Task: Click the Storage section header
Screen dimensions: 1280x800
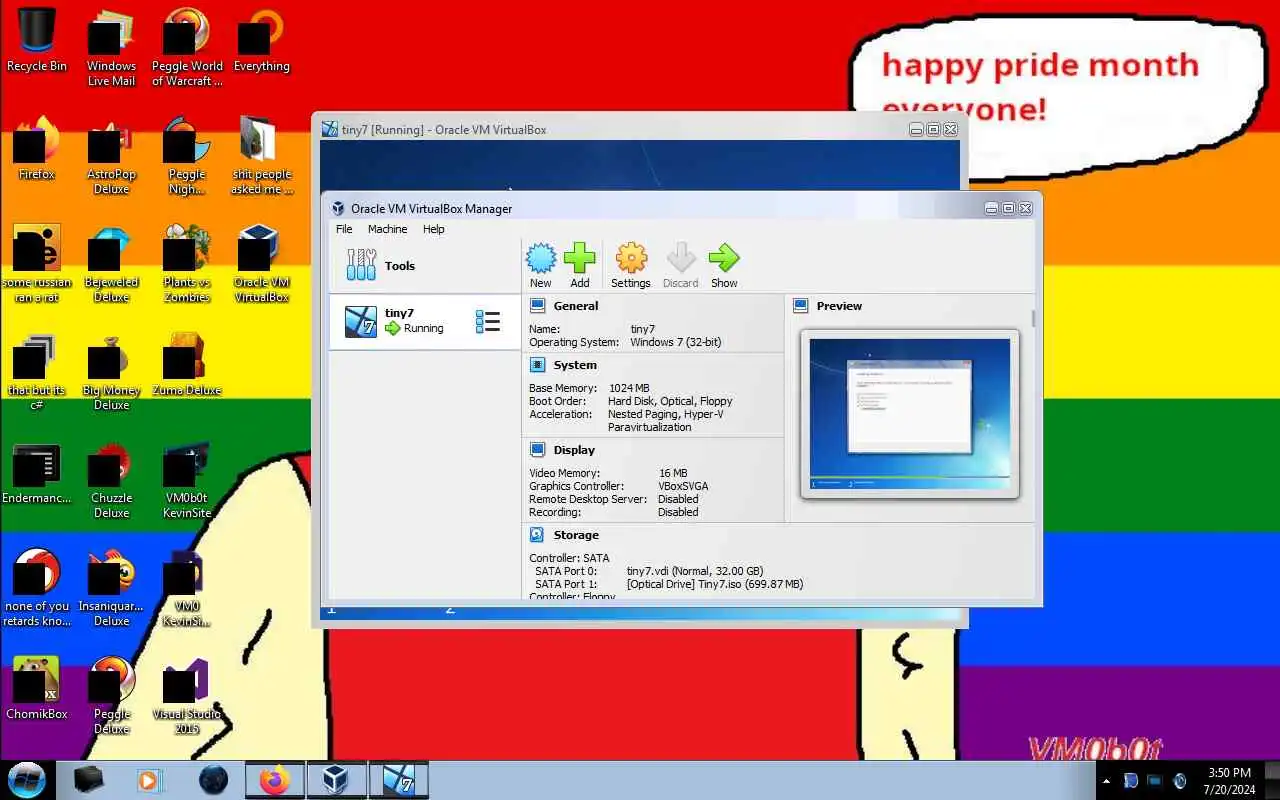Action: (576, 535)
